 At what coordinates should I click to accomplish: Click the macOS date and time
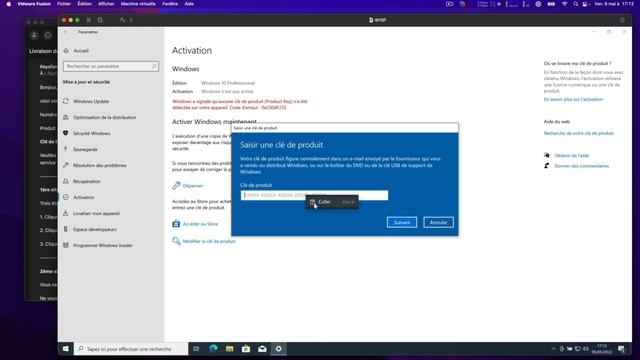(x=614, y=4)
